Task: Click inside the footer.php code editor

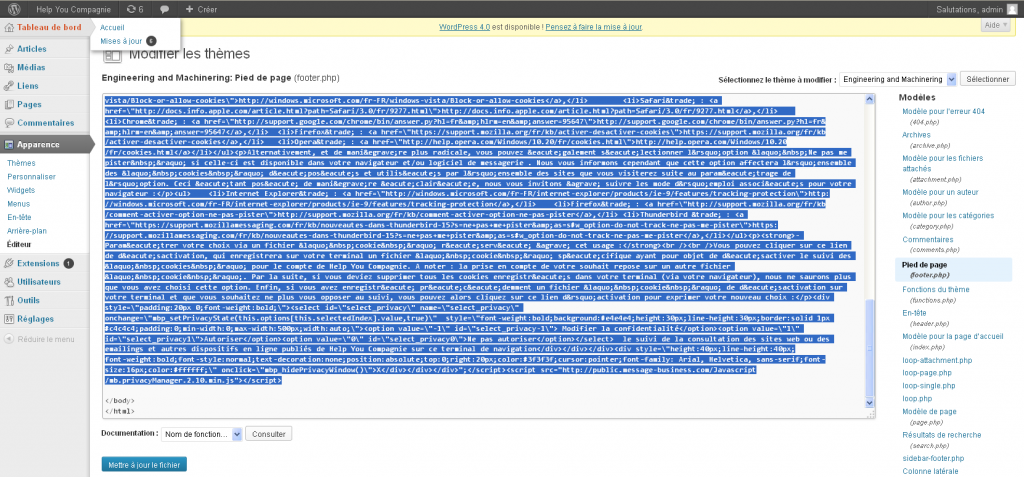Action: (488, 255)
